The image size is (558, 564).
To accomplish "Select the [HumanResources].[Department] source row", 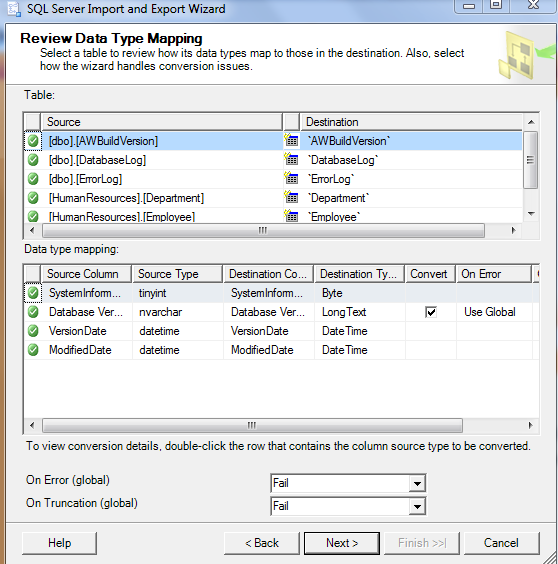I will [x=126, y=198].
